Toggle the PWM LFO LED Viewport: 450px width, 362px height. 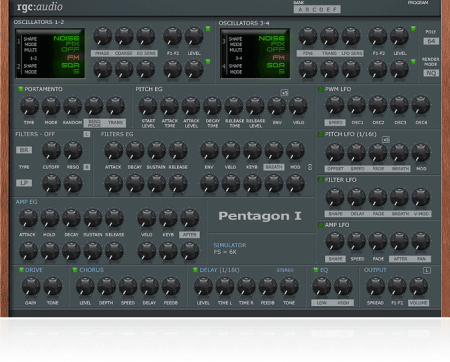321,89
